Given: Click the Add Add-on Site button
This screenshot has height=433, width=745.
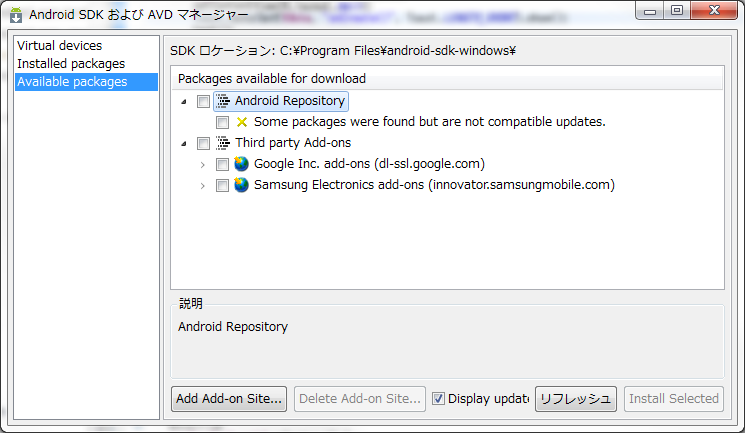Looking at the screenshot, I should [x=229, y=399].
